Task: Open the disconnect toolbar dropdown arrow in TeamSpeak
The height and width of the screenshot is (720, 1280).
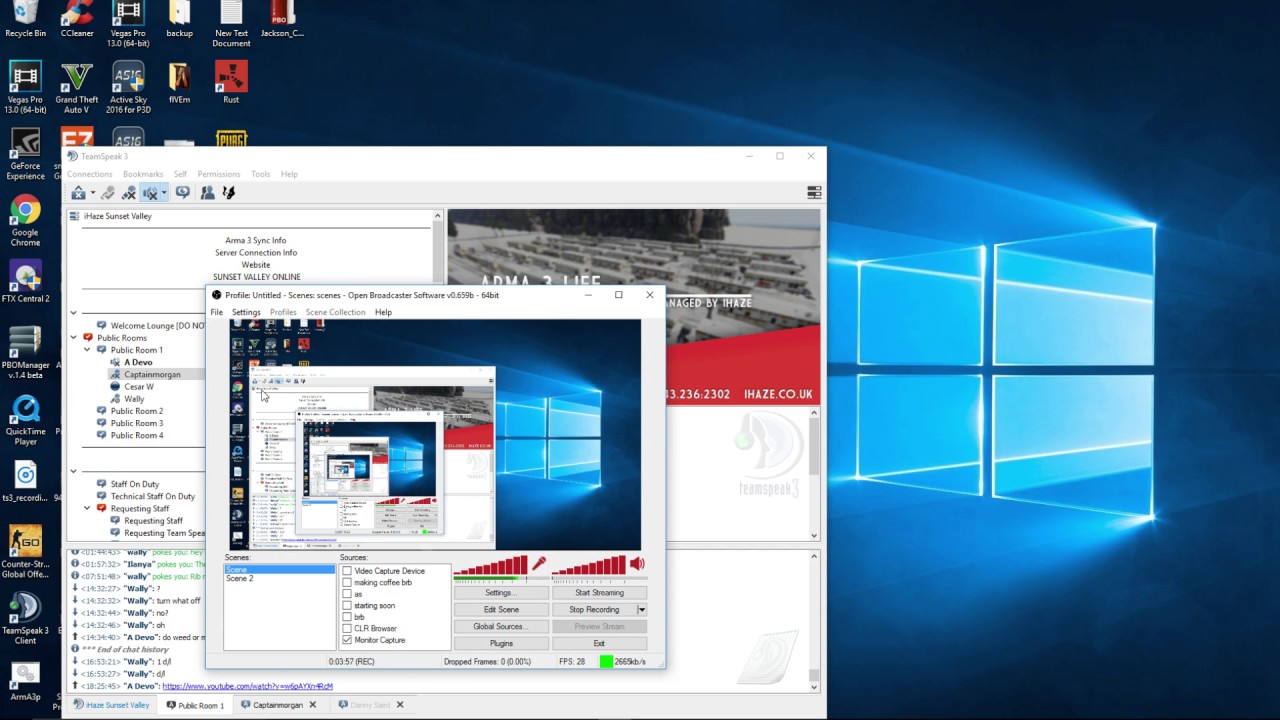Action: (92, 193)
